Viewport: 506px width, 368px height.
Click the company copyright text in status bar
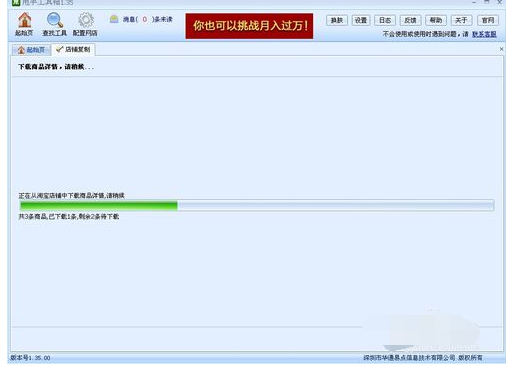tap(423, 358)
